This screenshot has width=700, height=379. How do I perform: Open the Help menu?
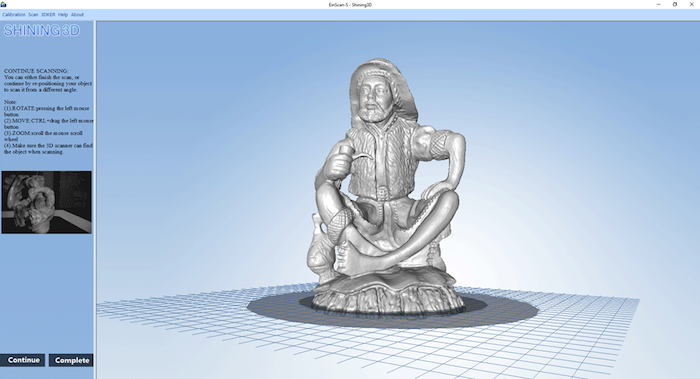(x=63, y=15)
